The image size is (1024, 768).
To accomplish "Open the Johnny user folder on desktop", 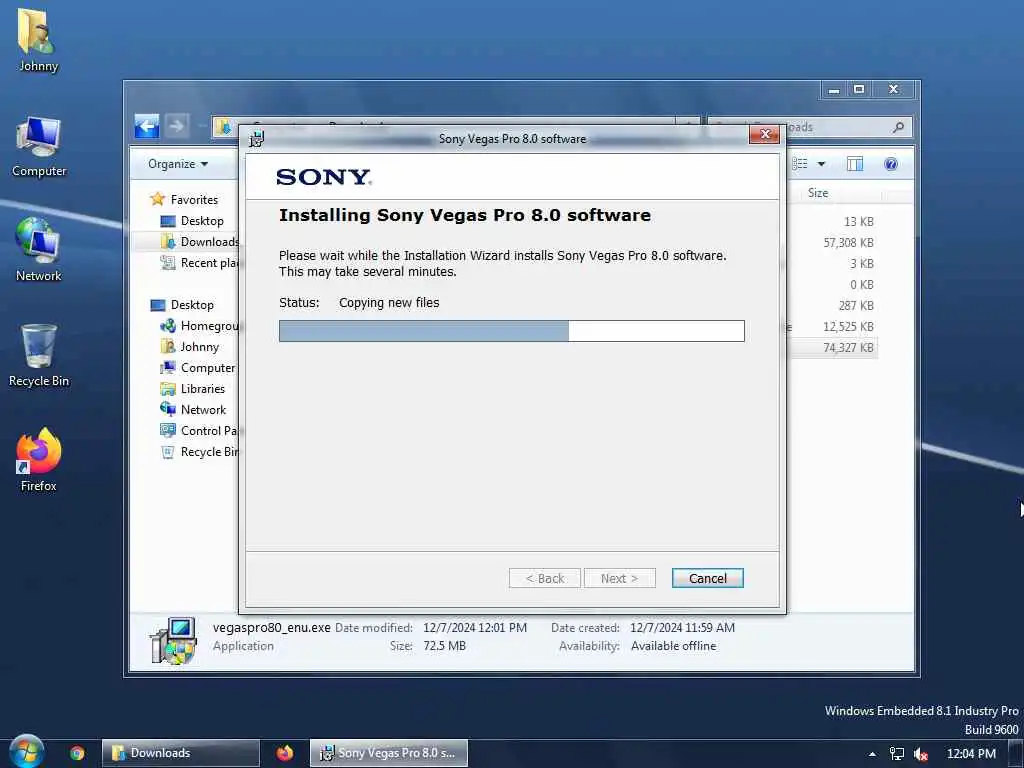I will coord(38,40).
